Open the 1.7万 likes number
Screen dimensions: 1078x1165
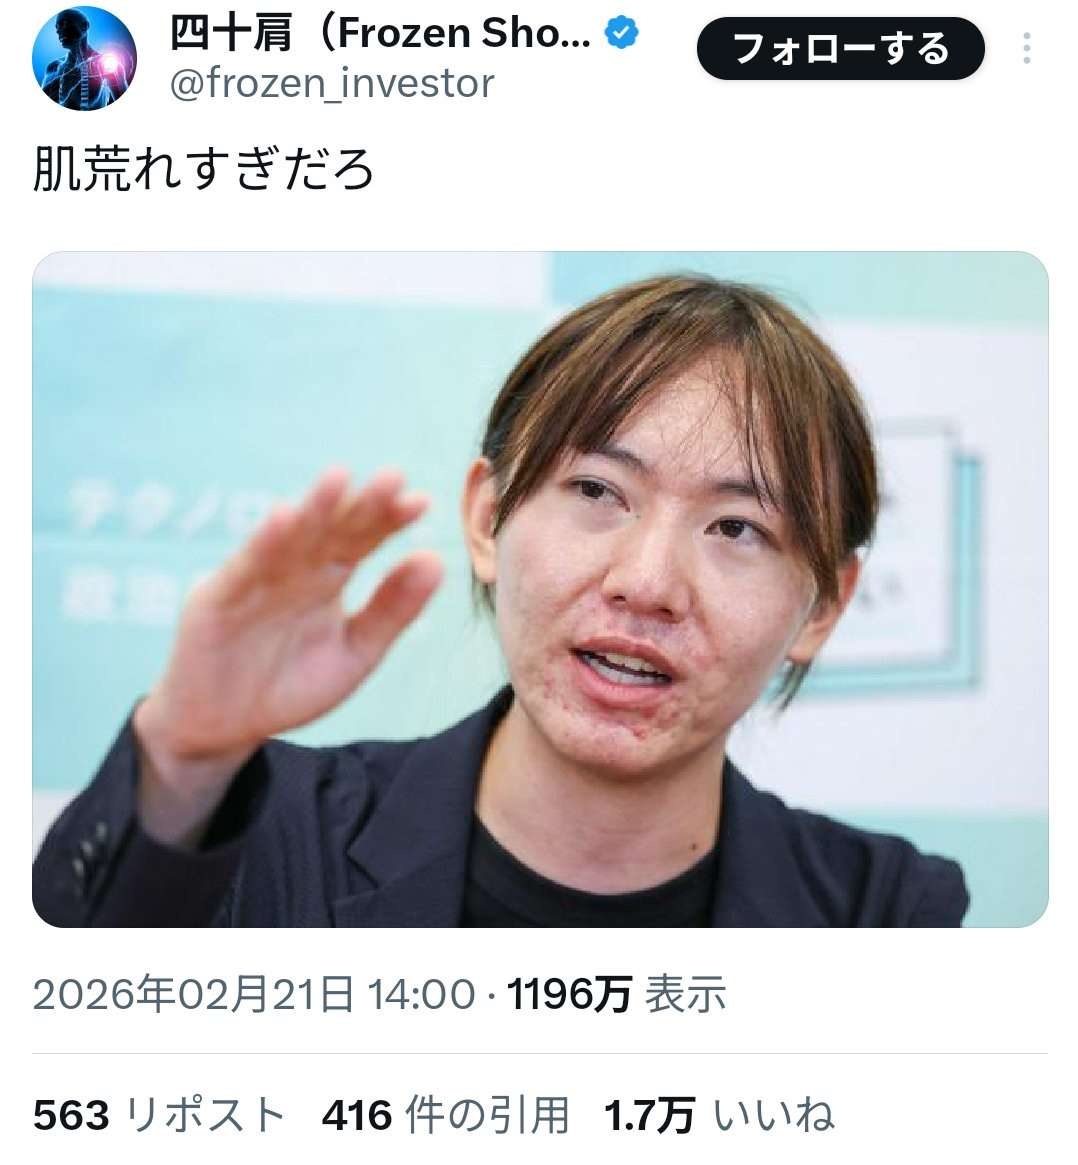[x=649, y=1116]
